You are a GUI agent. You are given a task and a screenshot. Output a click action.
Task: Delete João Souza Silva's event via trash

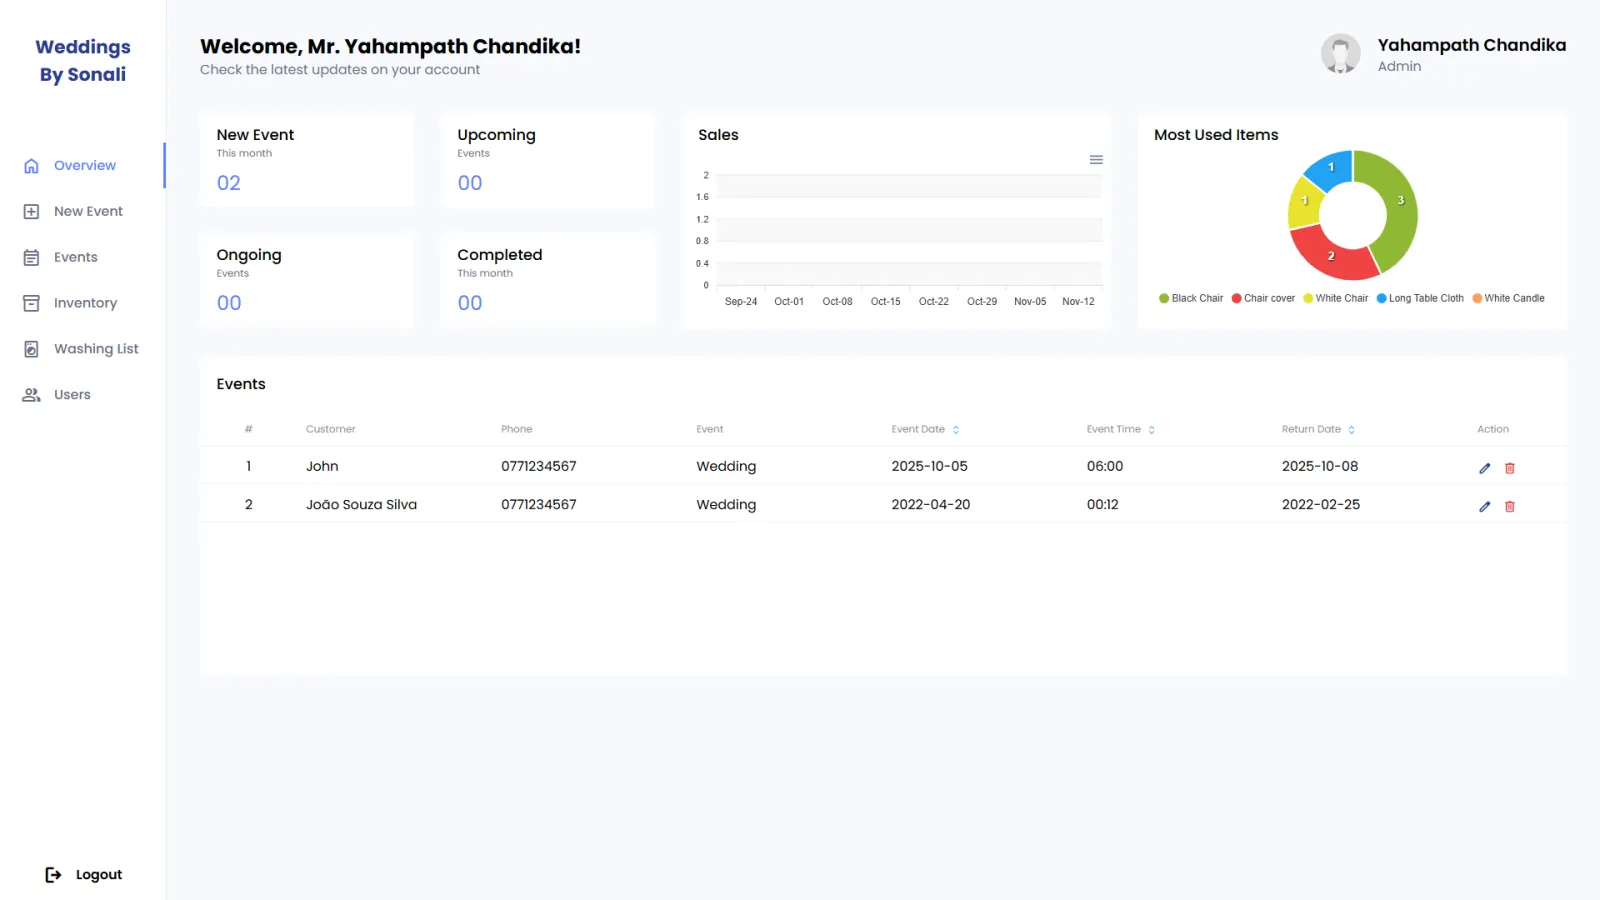coord(1510,506)
